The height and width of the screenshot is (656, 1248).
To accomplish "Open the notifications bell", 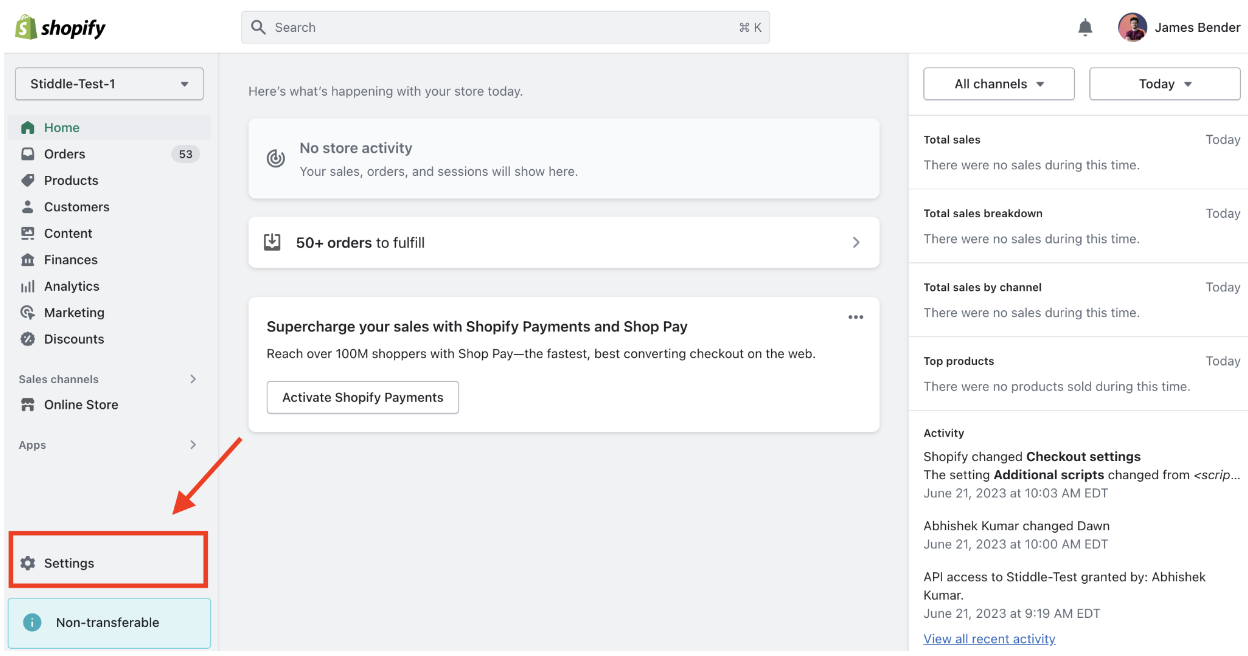I will [1085, 28].
